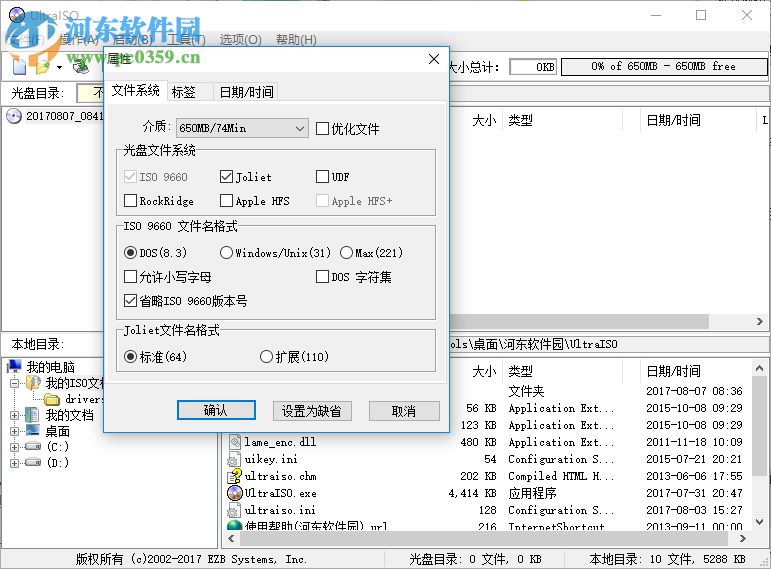The width and height of the screenshot is (771, 569).
Task: Click the lame_enc.dll file icon
Action: click(235, 442)
